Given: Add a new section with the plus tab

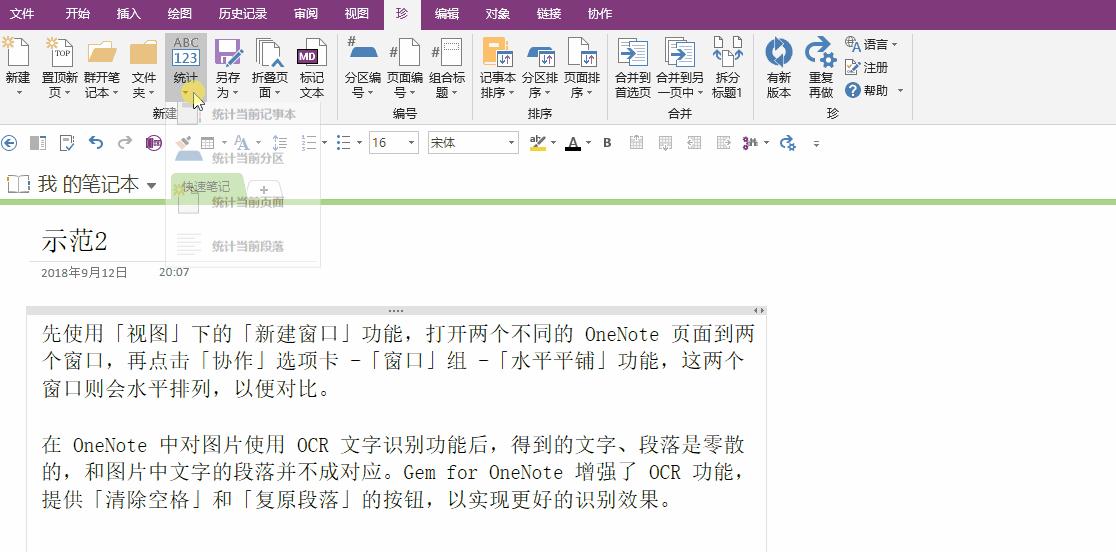Looking at the screenshot, I should pyautogui.click(x=263, y=190).
